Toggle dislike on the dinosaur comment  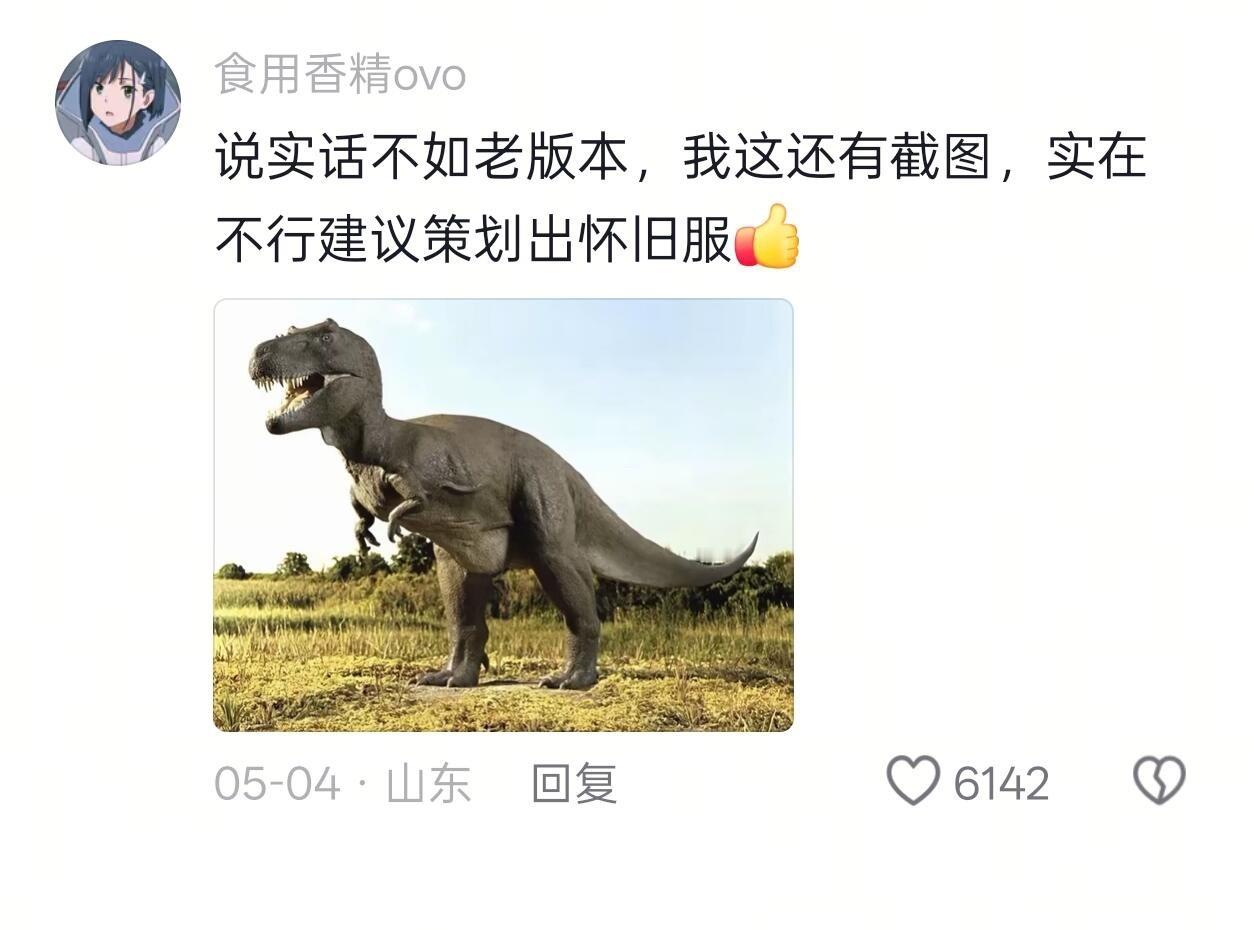click(1159, 781)
